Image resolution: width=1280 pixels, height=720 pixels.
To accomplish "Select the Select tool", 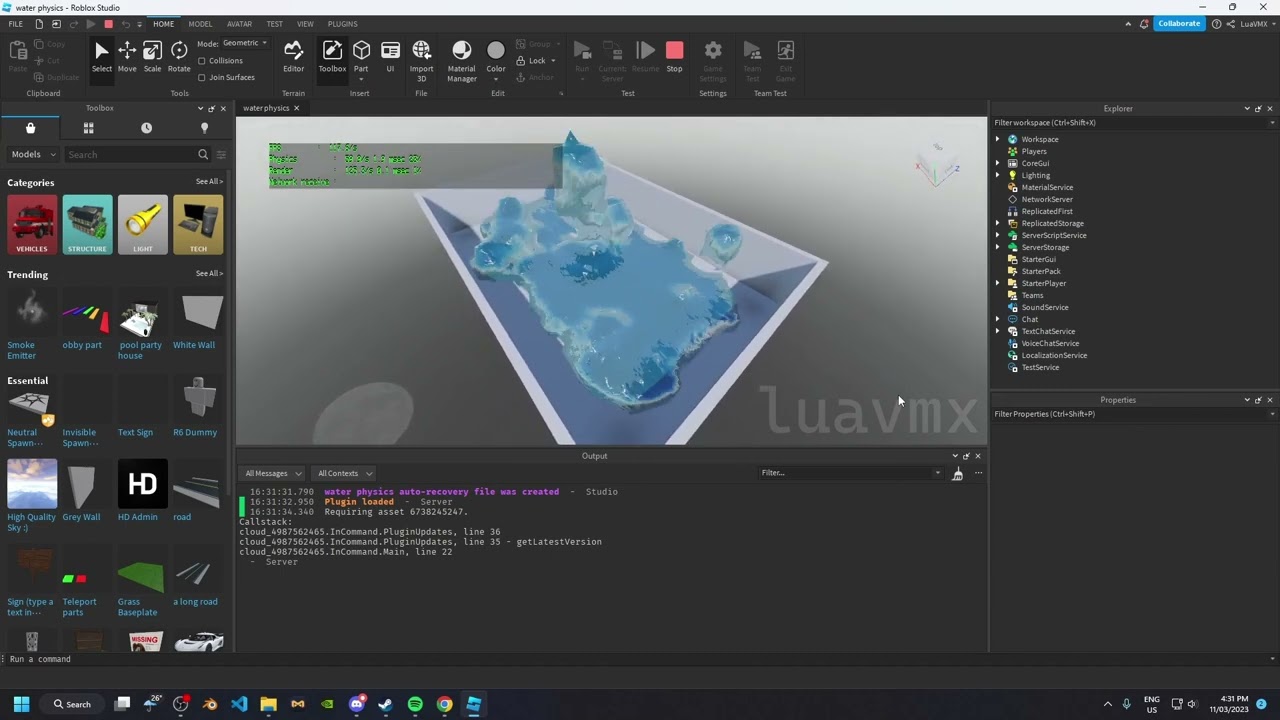I will coord(101,57).
